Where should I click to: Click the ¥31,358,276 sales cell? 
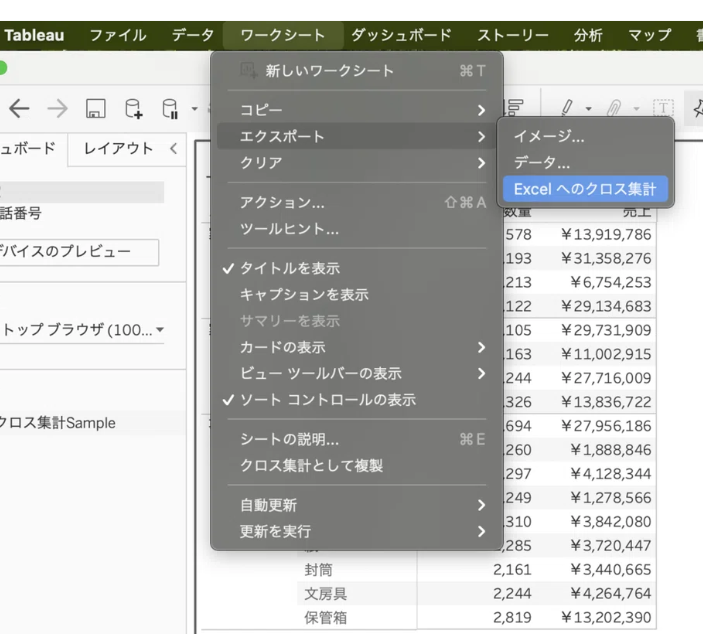pyautogui.click(x=606, y=258)
